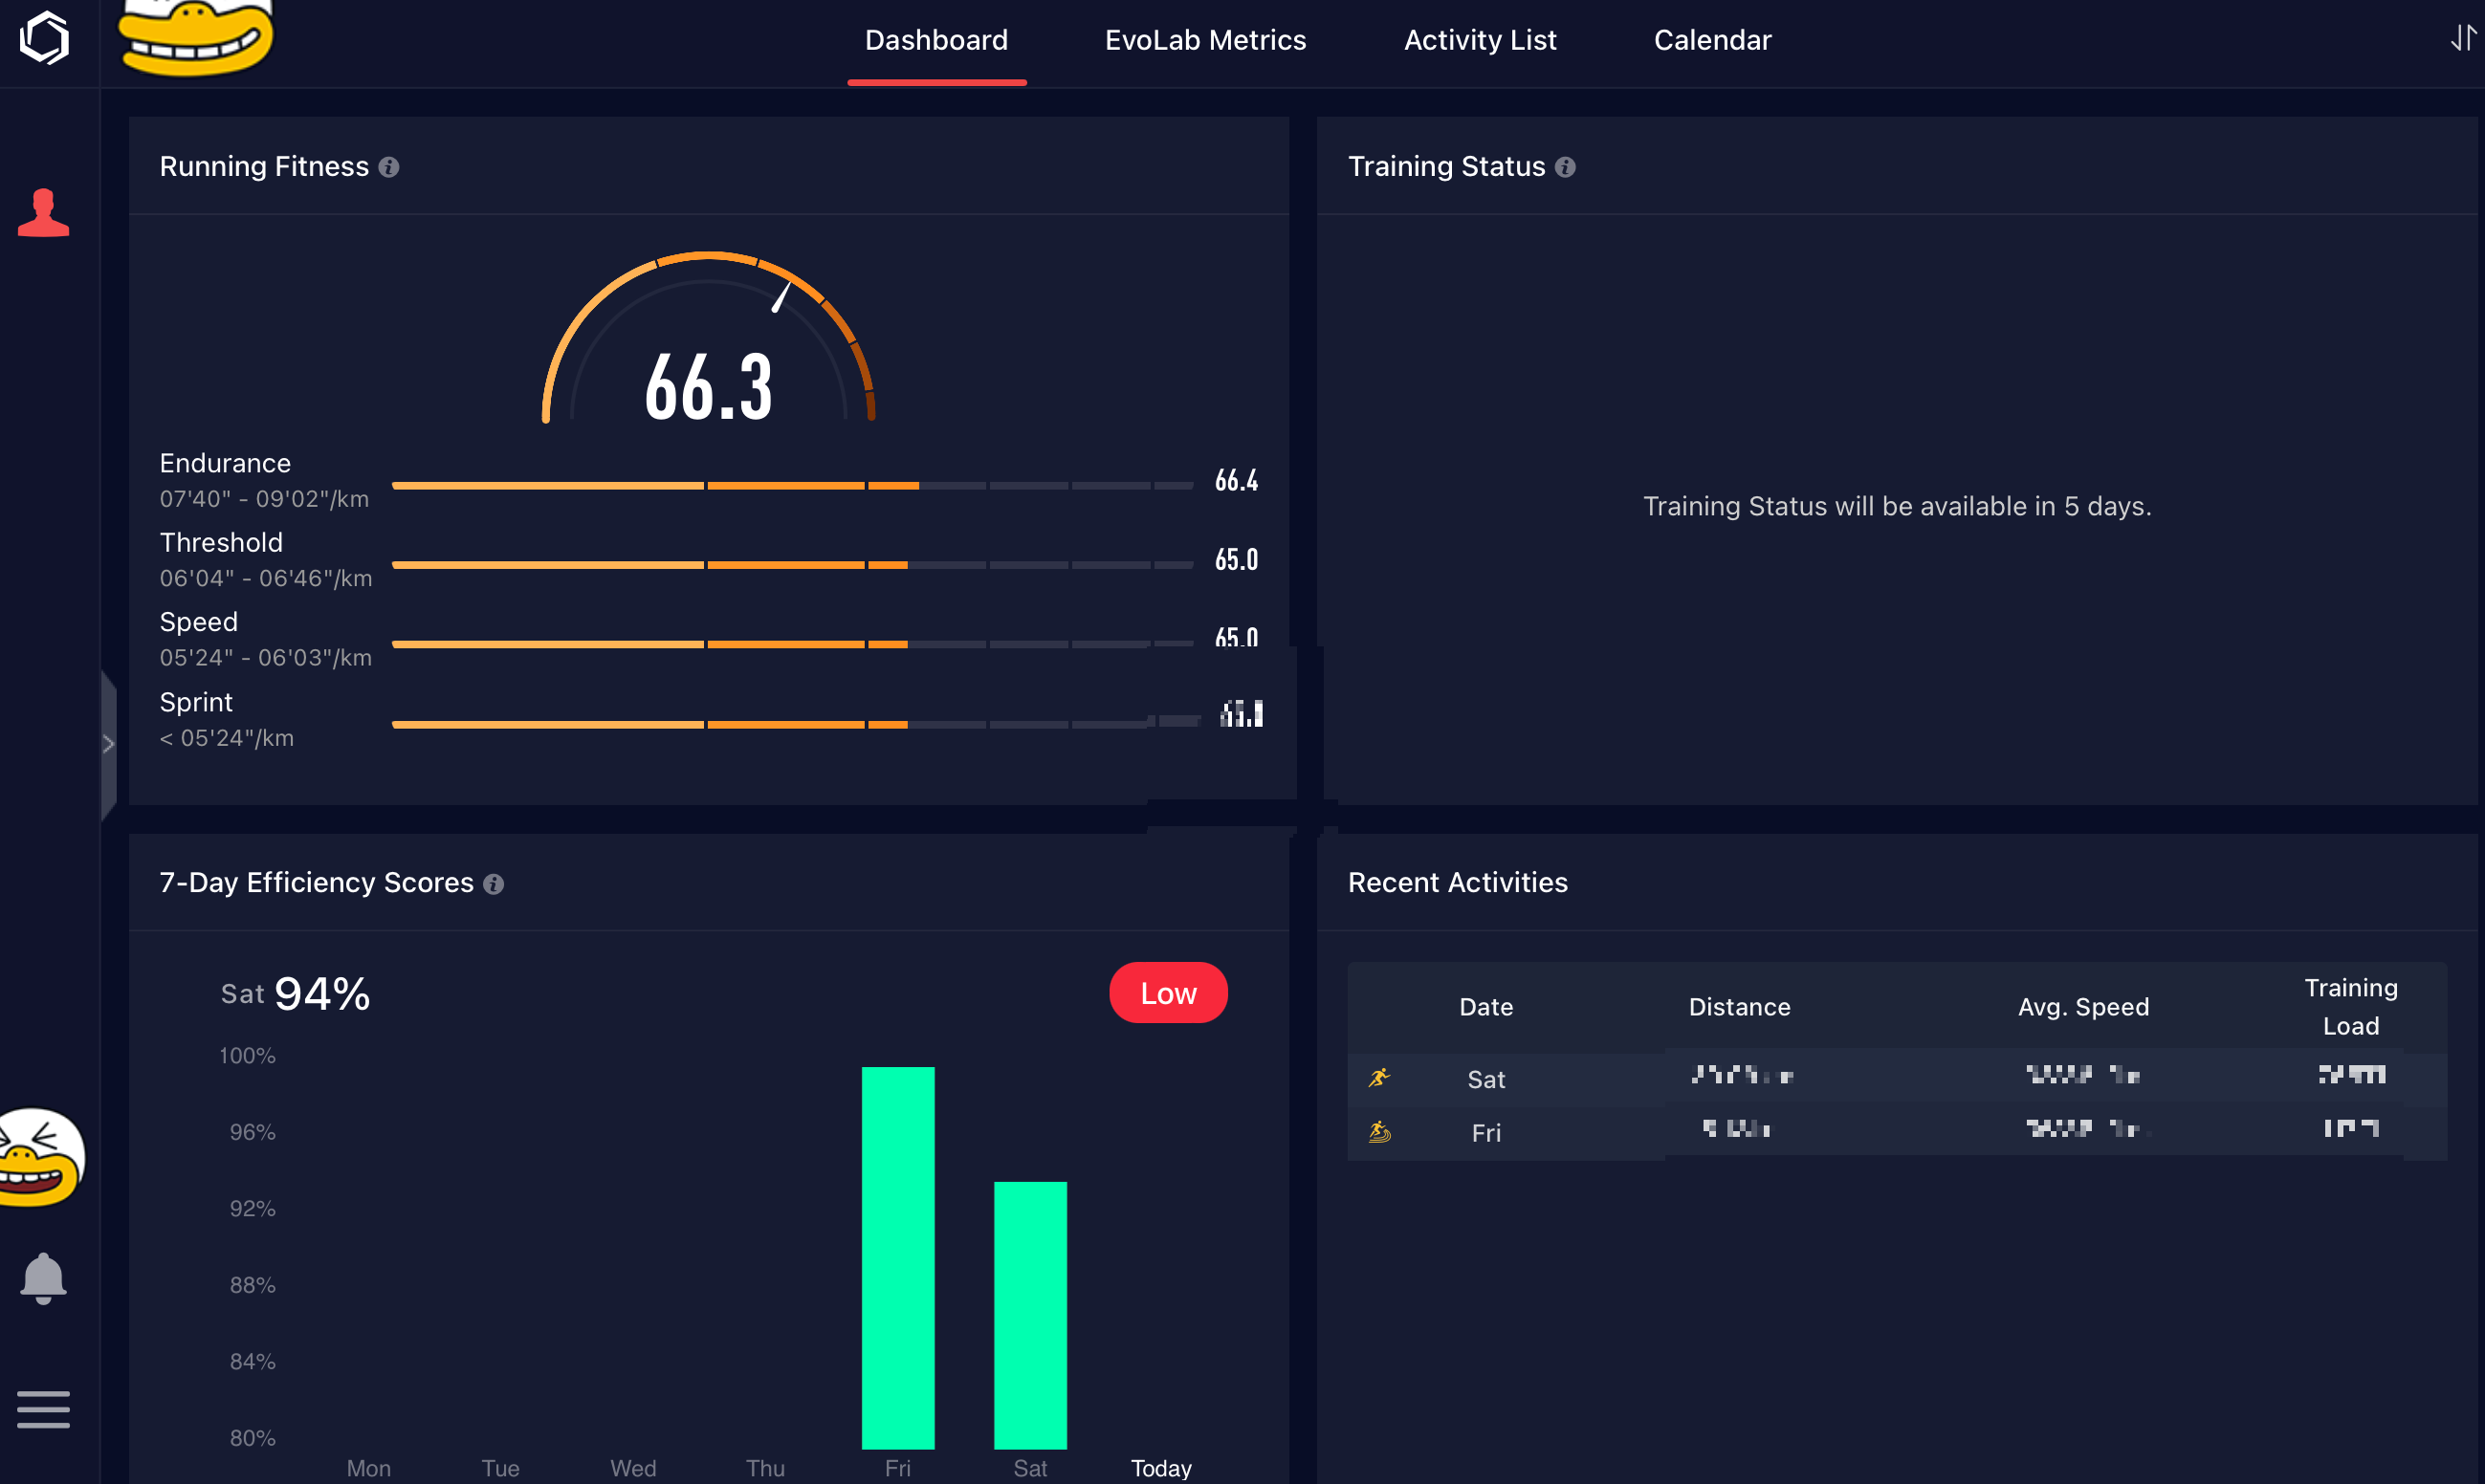Click Running Fitness info icon

pos(389,167)
